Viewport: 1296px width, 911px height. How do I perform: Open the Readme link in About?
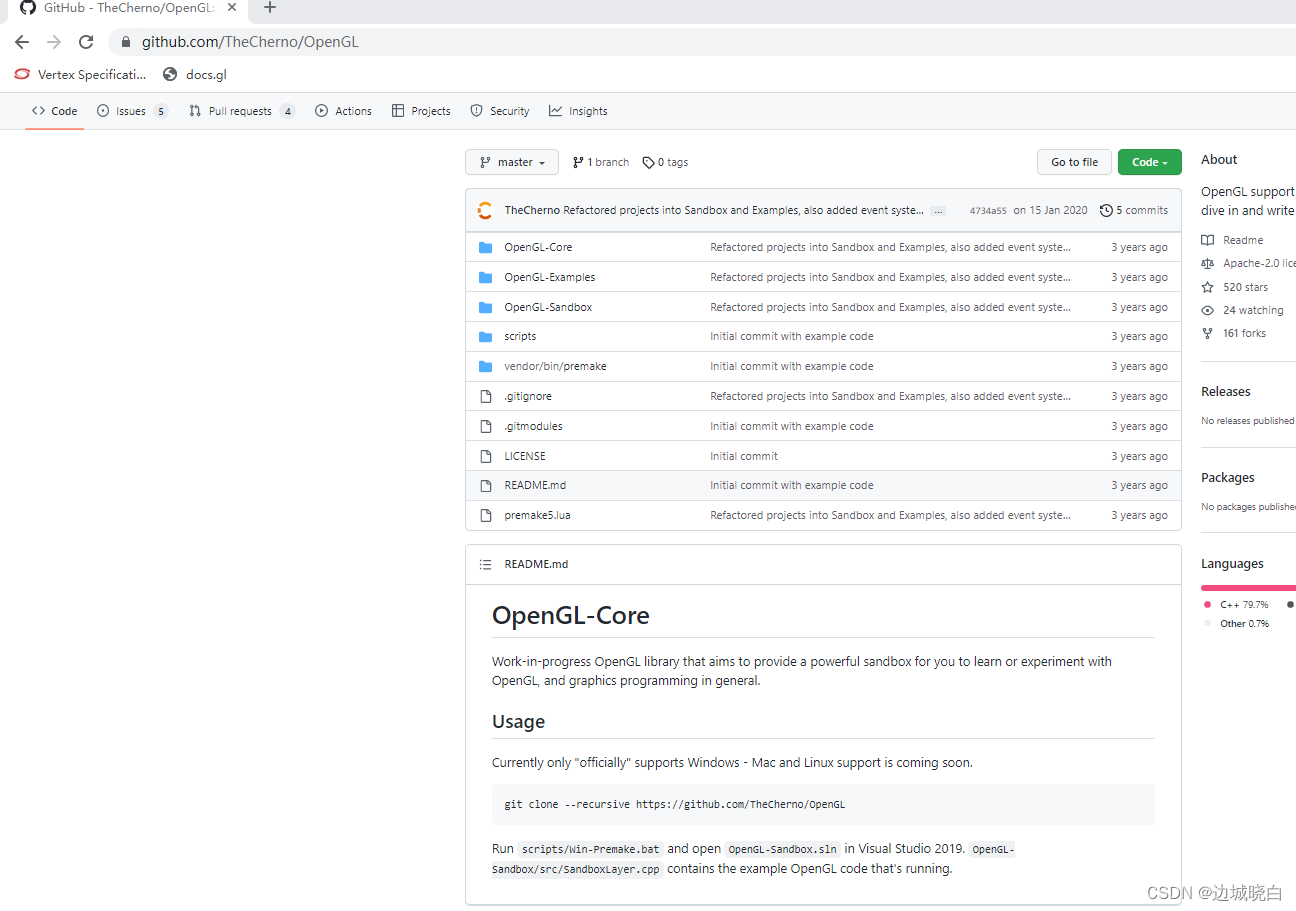point(1233,240)
